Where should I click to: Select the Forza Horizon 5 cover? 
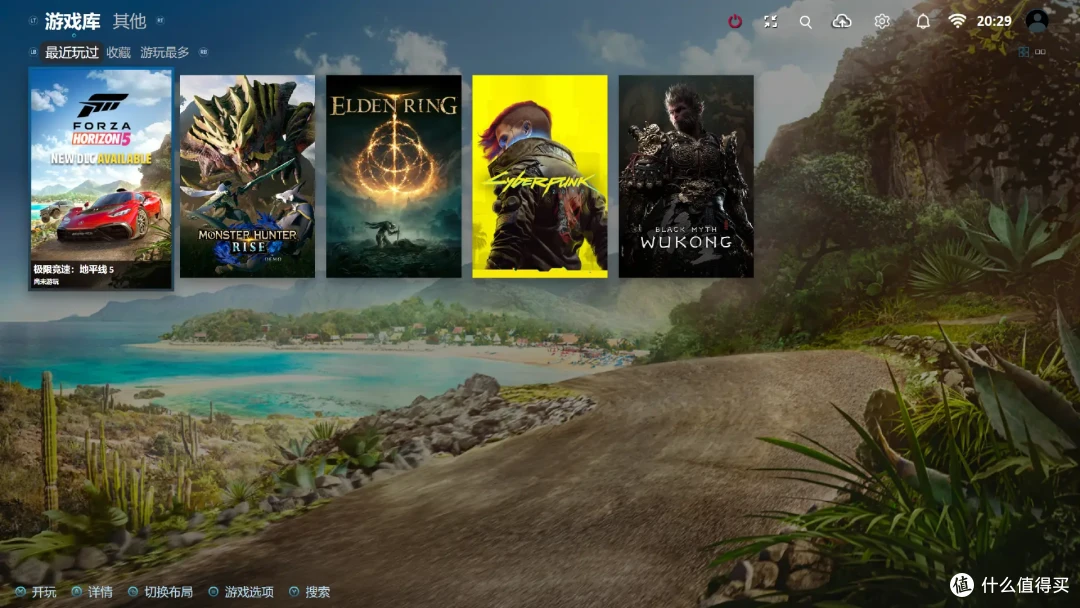click(x=101, y=179)
